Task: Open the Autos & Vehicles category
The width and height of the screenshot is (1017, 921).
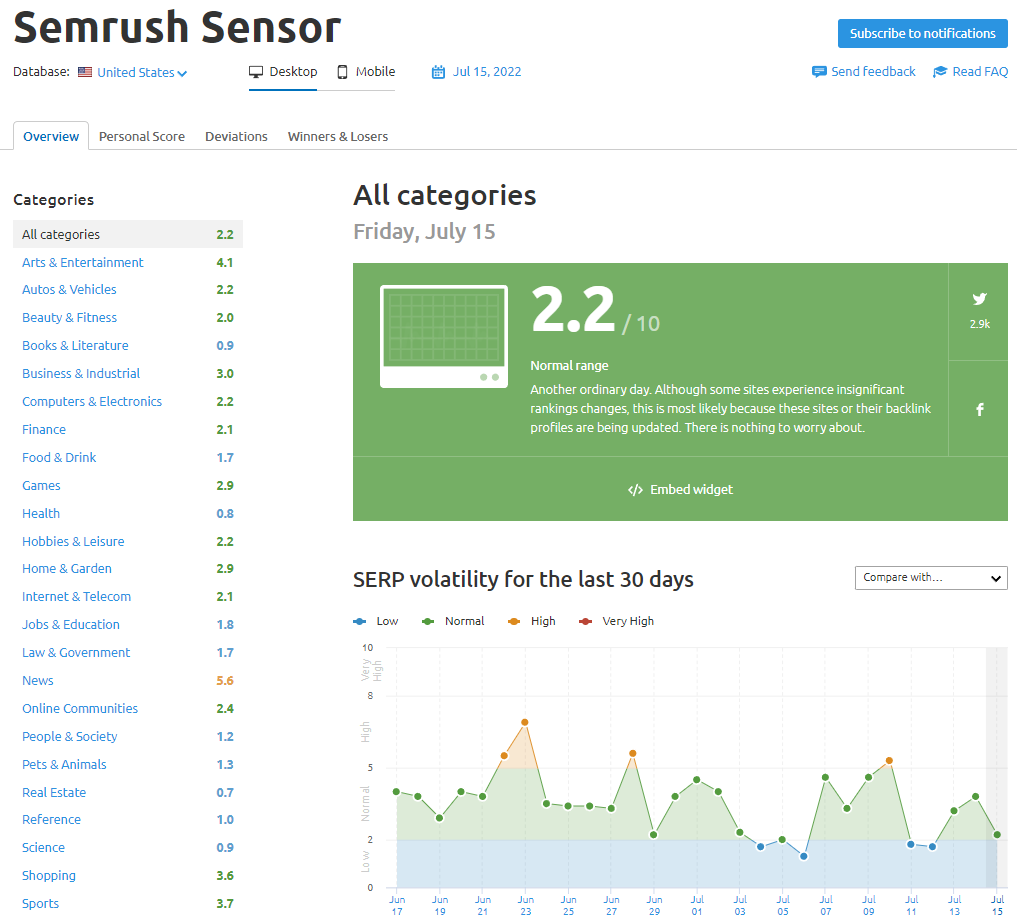Action: coord(69,290)
